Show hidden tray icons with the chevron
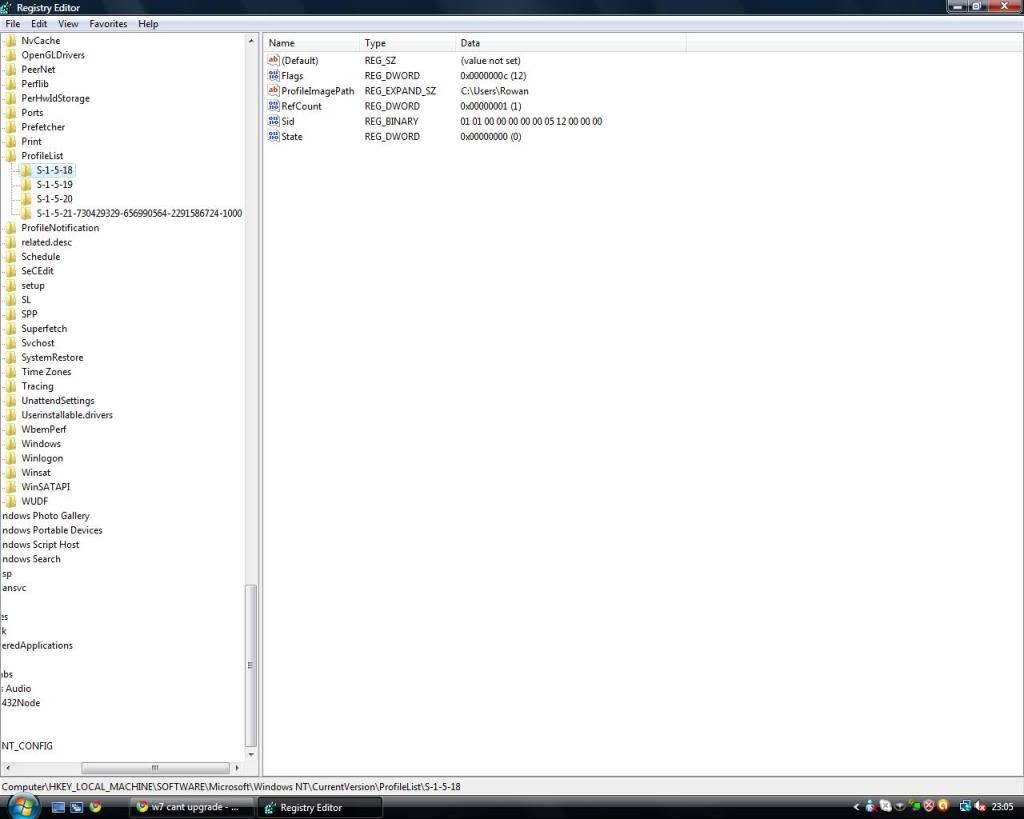 pos(856,807)
